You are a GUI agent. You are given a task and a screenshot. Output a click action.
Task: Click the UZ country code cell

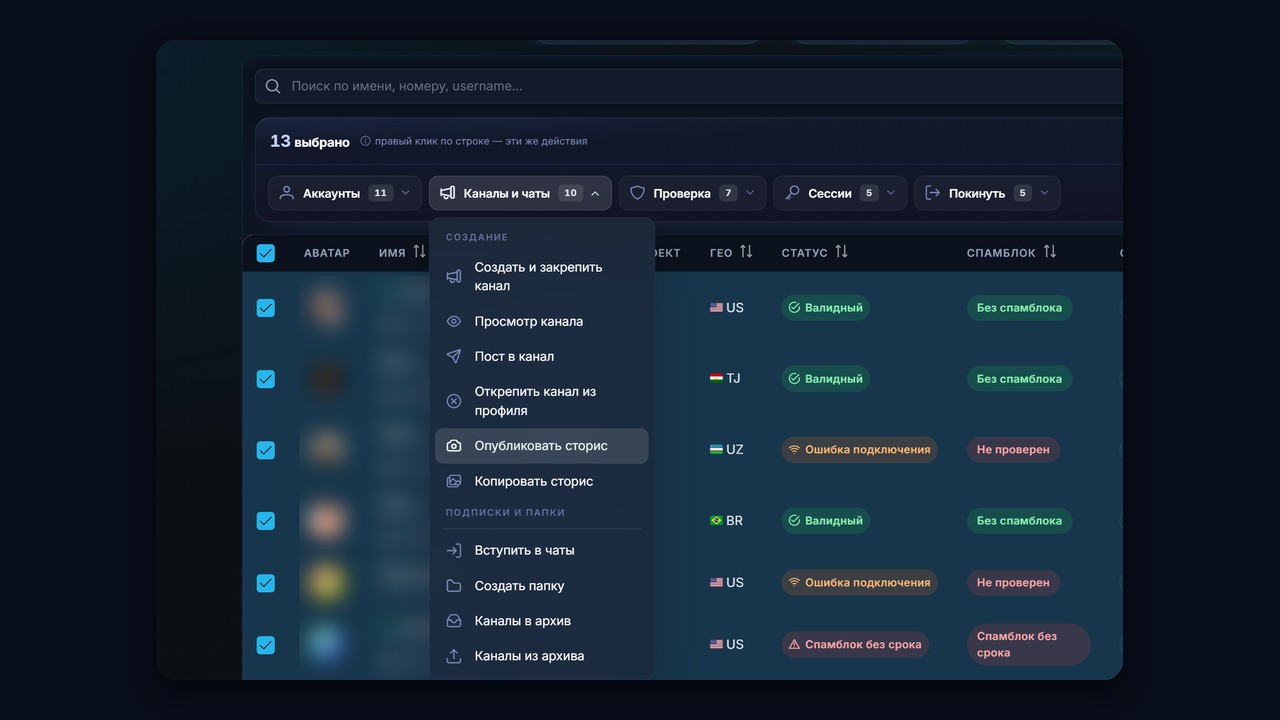coord(727,450)
